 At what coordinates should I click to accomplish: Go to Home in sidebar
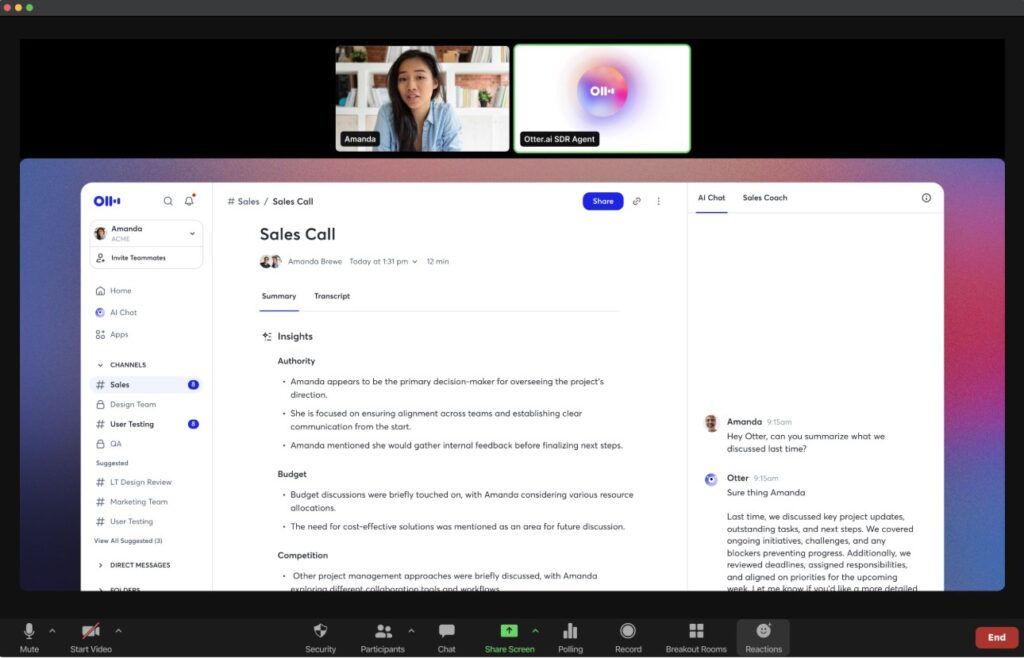pos(114,290)
